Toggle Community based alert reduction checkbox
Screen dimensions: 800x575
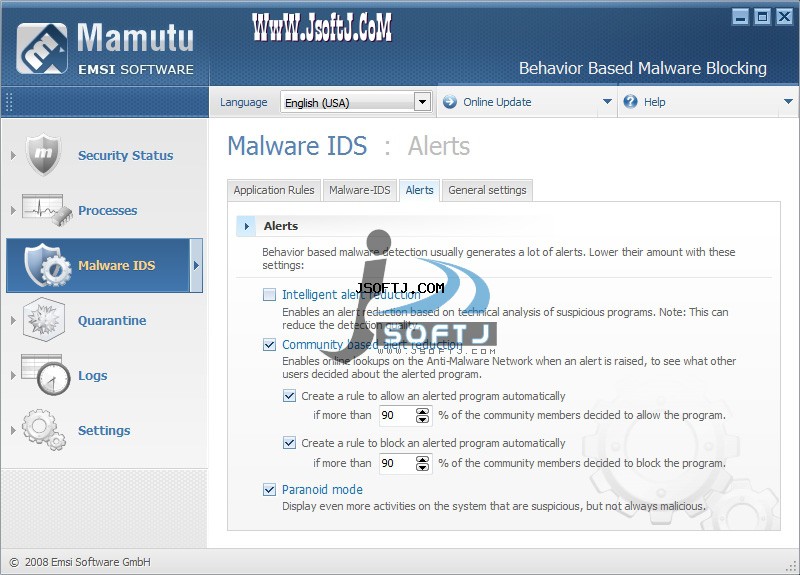coord(269,344)
